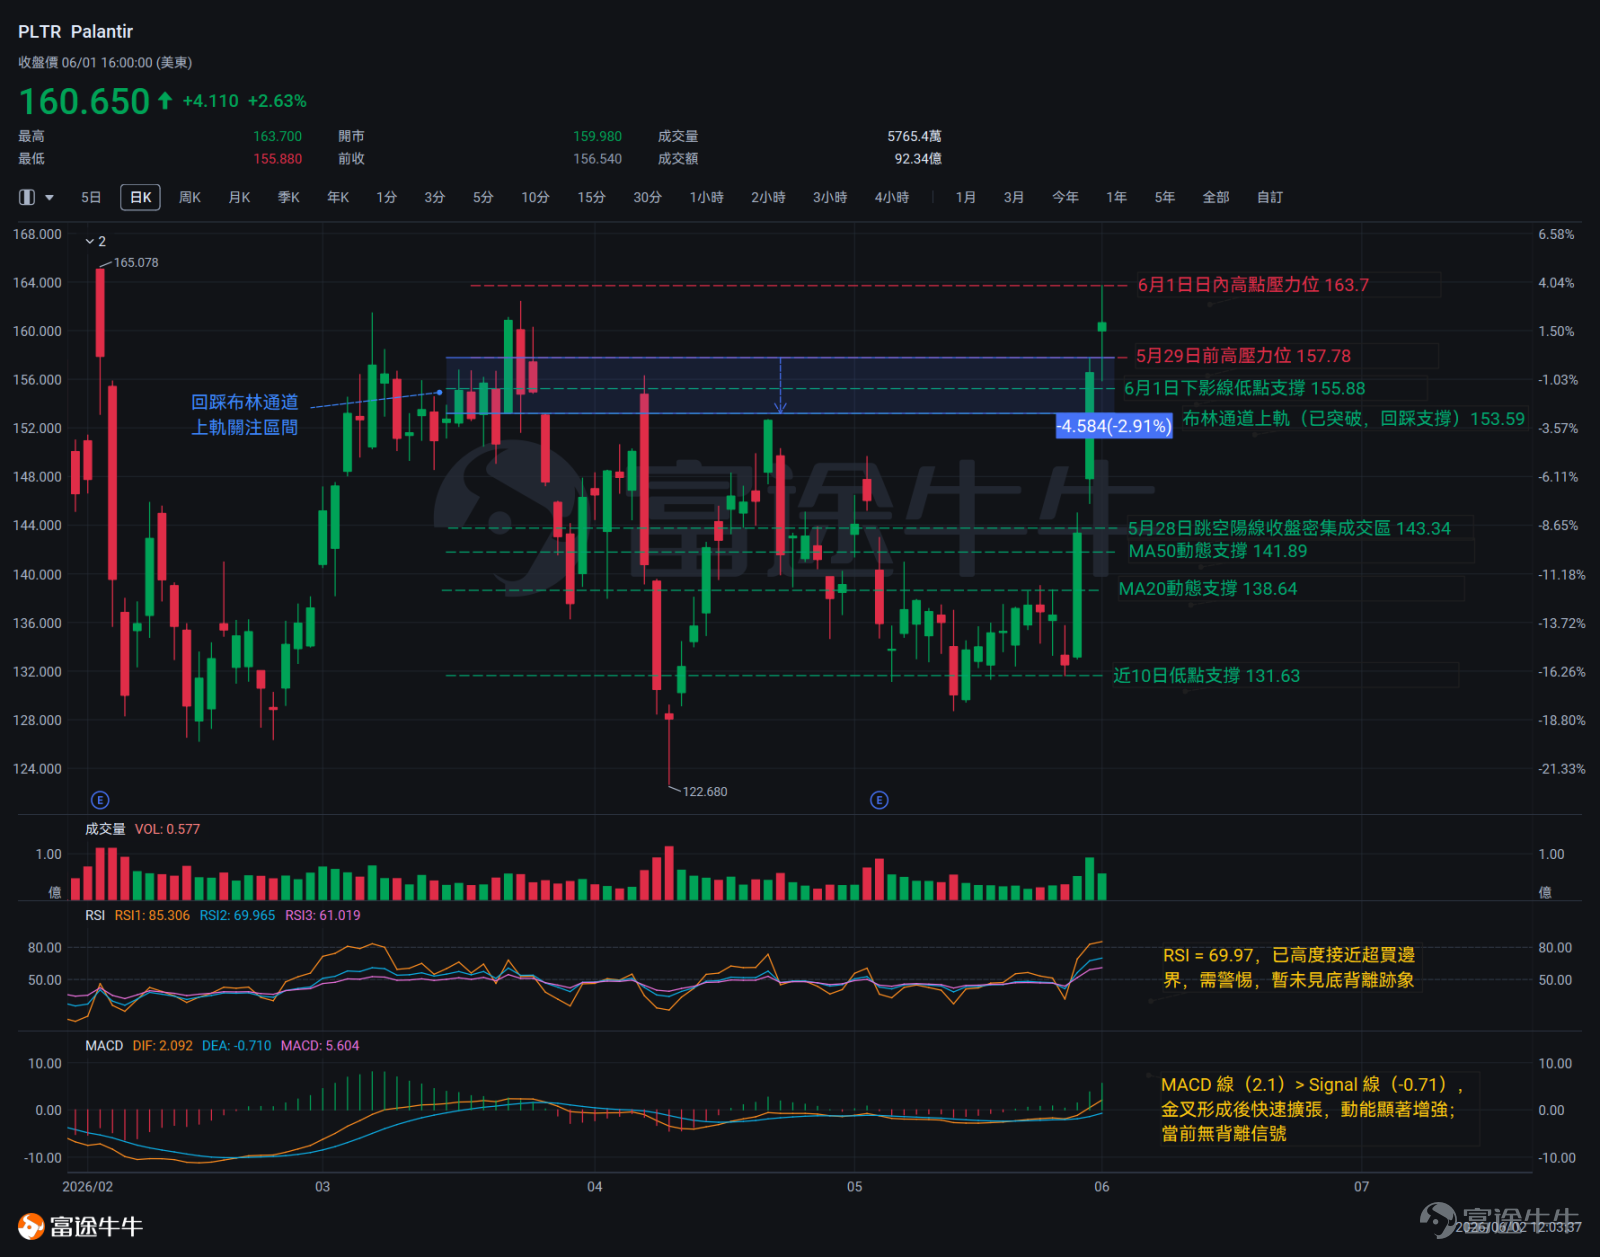The image size is (1600, 1257).
Task: Click the RSI indicator label
Action: [95, 915]
